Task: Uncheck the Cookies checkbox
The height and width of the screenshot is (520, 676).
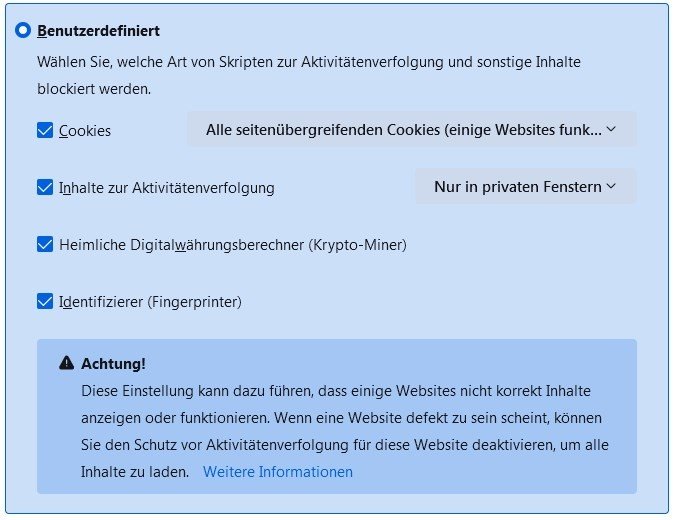Action: 45,130
